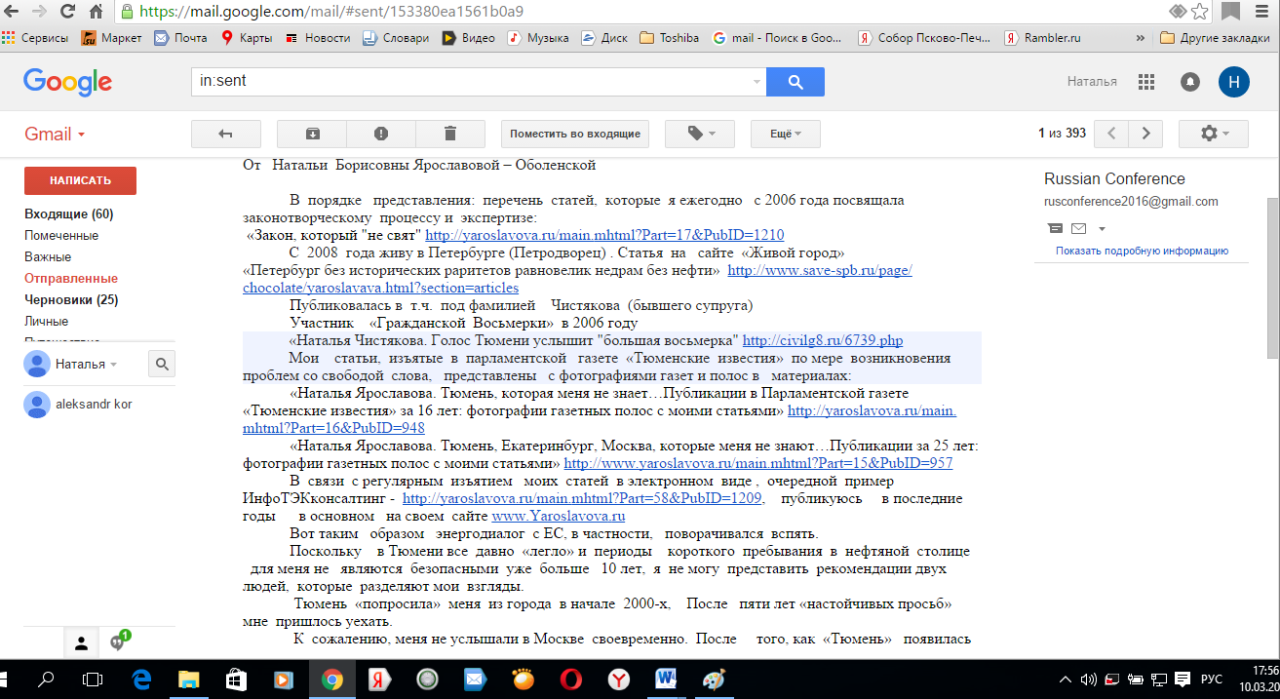Show the previous message arrow

1112,134
